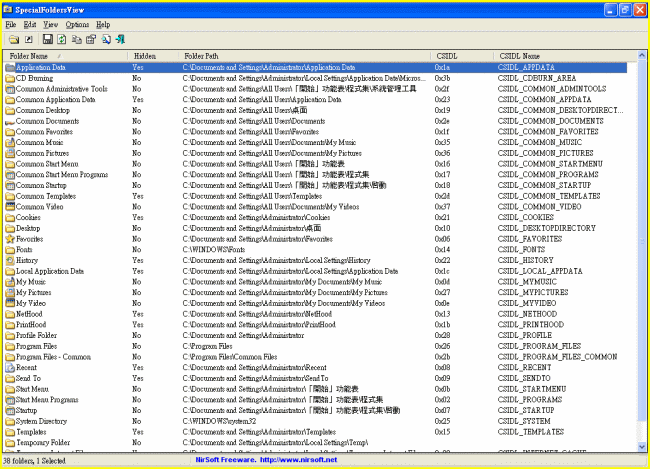The width and height of the screenshot is (650, 469).
Task: Click the Refresh toolbar icon
Action: click(61, 39)
